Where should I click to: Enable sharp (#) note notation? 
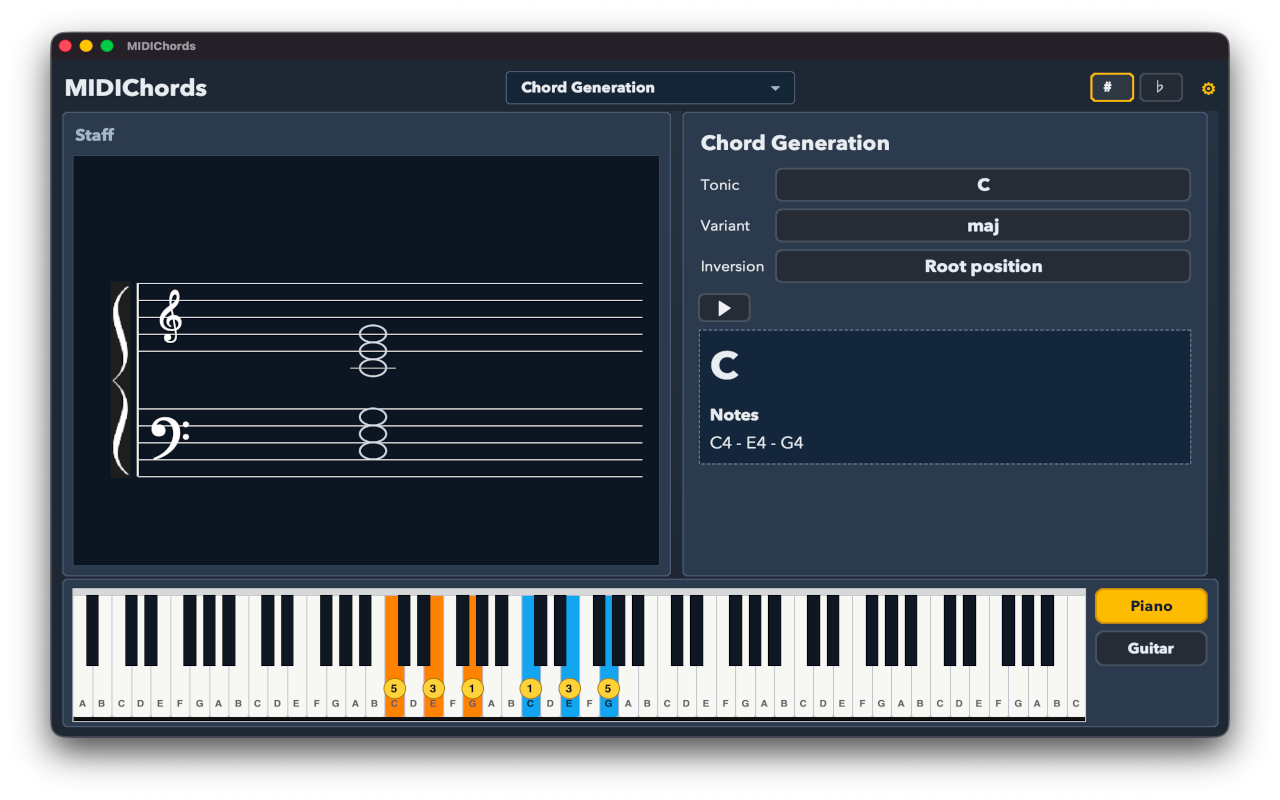1111,87
